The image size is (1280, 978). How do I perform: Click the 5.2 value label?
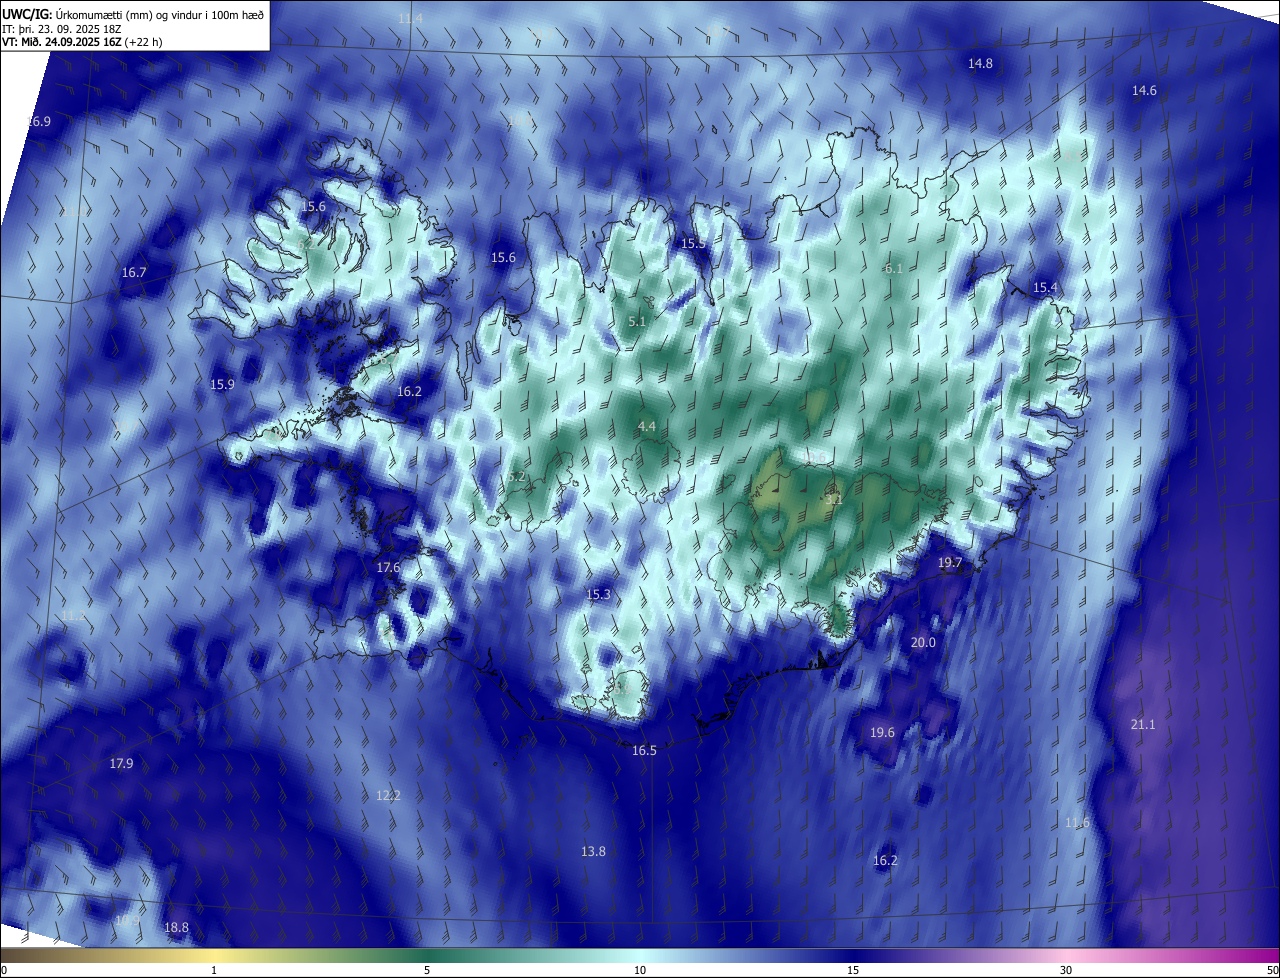(516, 477)
